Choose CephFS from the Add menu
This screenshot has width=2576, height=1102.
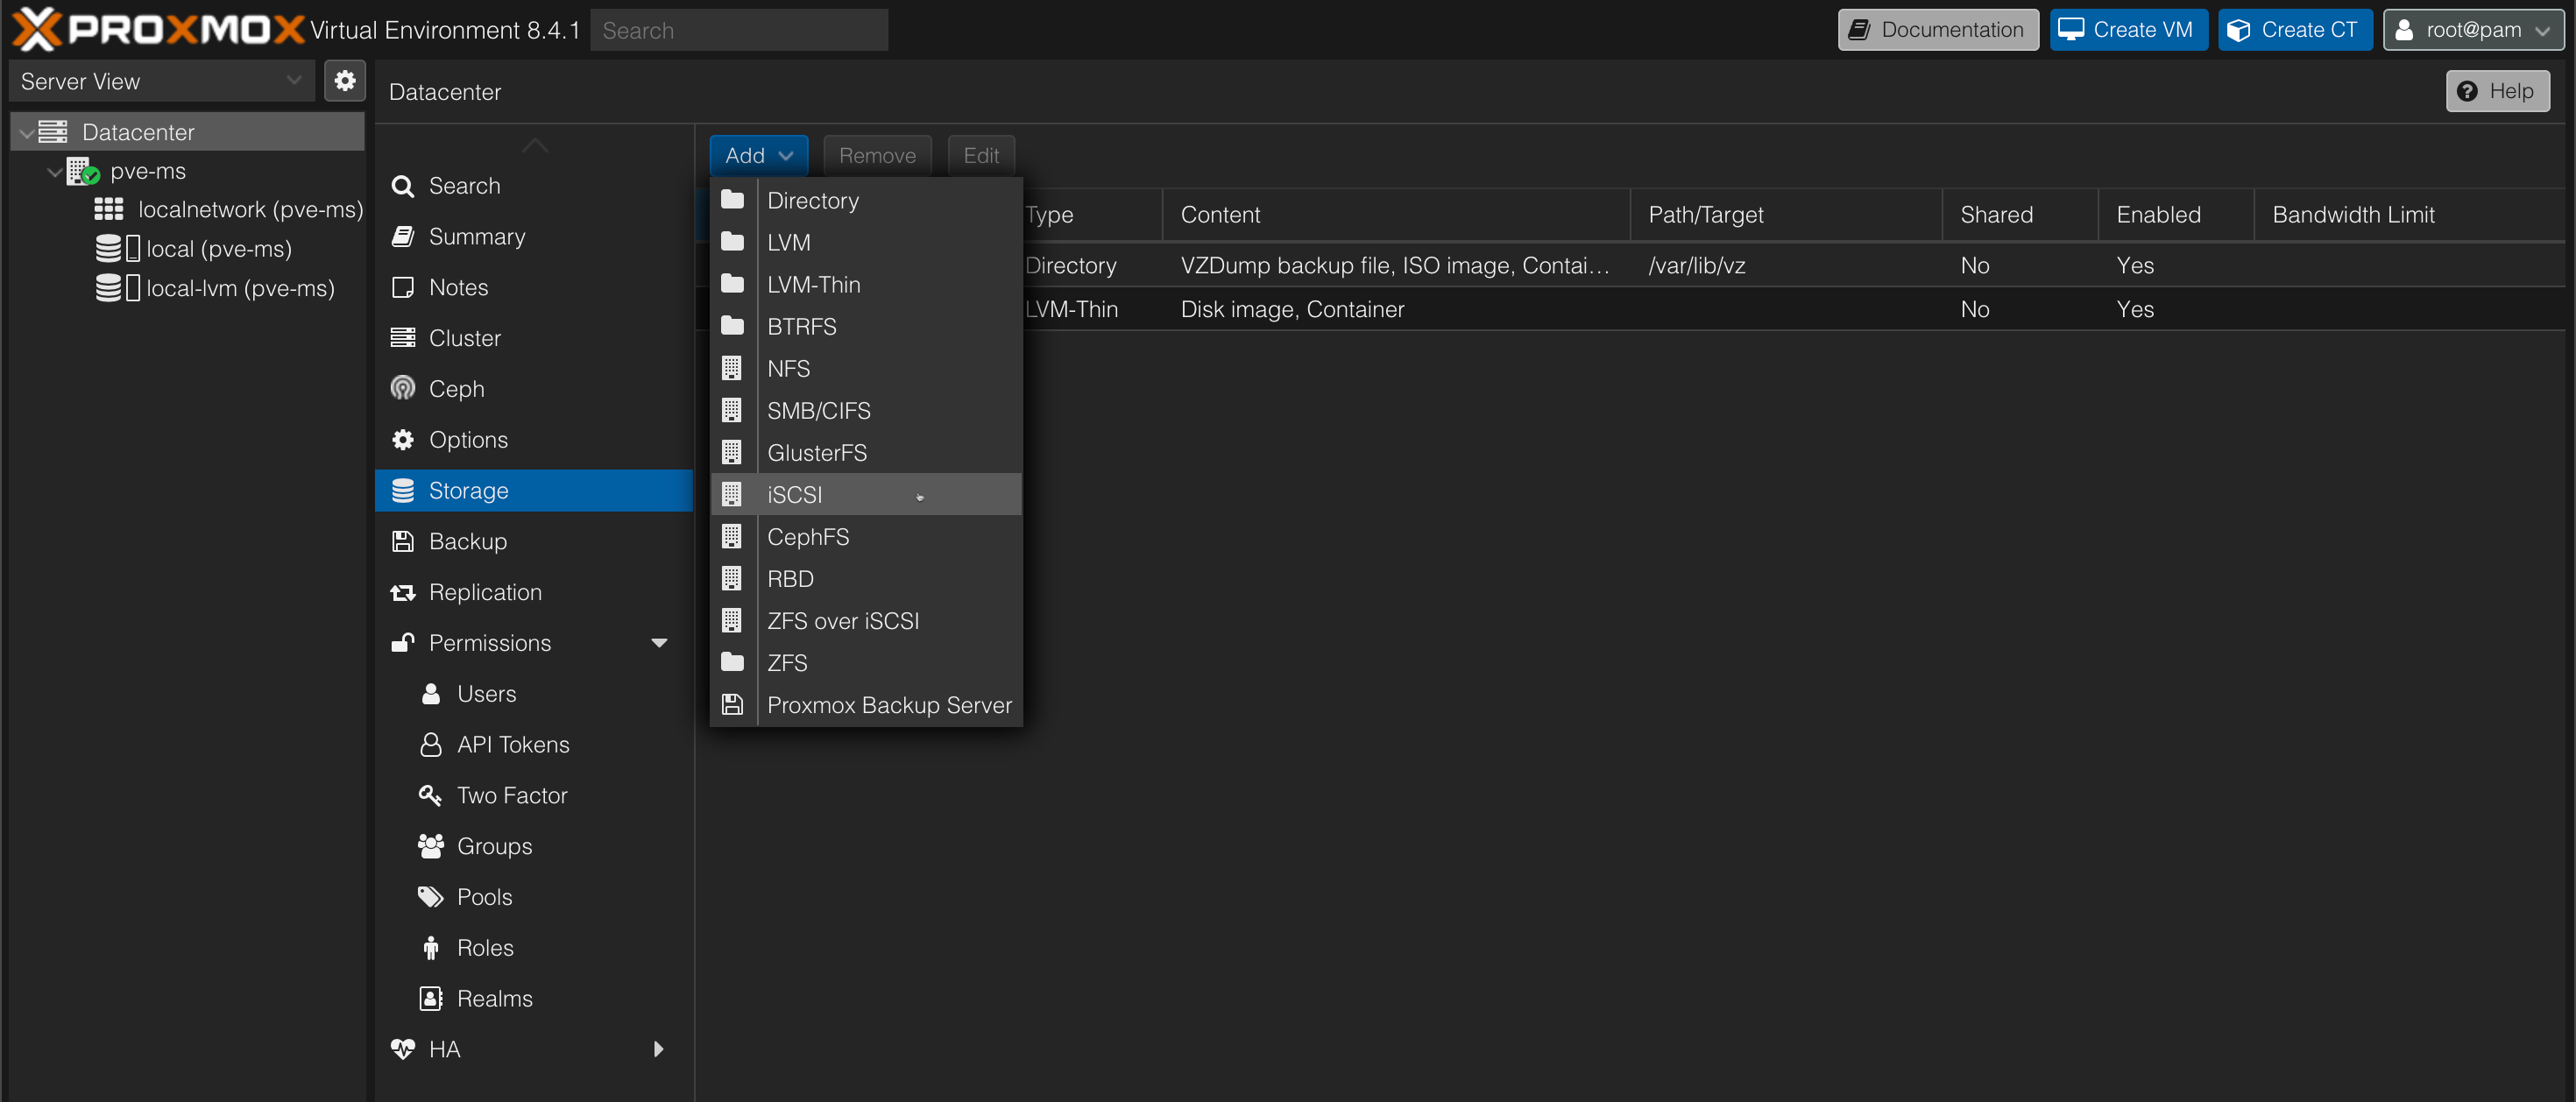click(x=866, y=537)
